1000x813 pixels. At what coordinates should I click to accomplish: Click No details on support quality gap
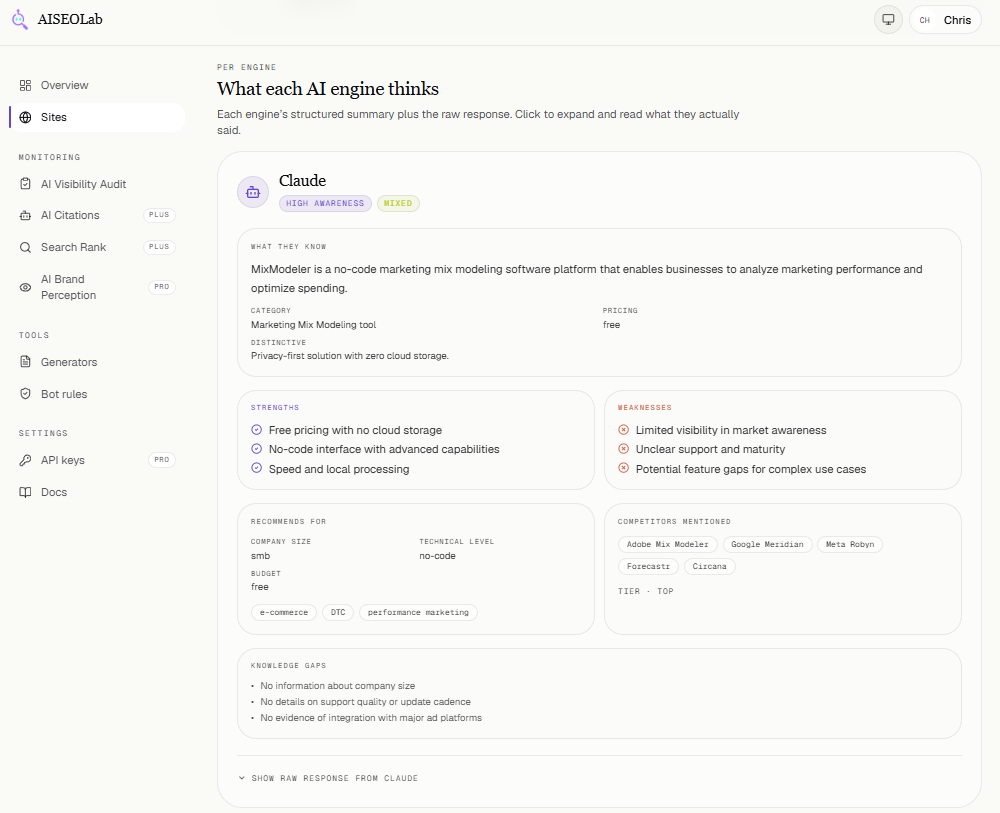tap(365, 702)
